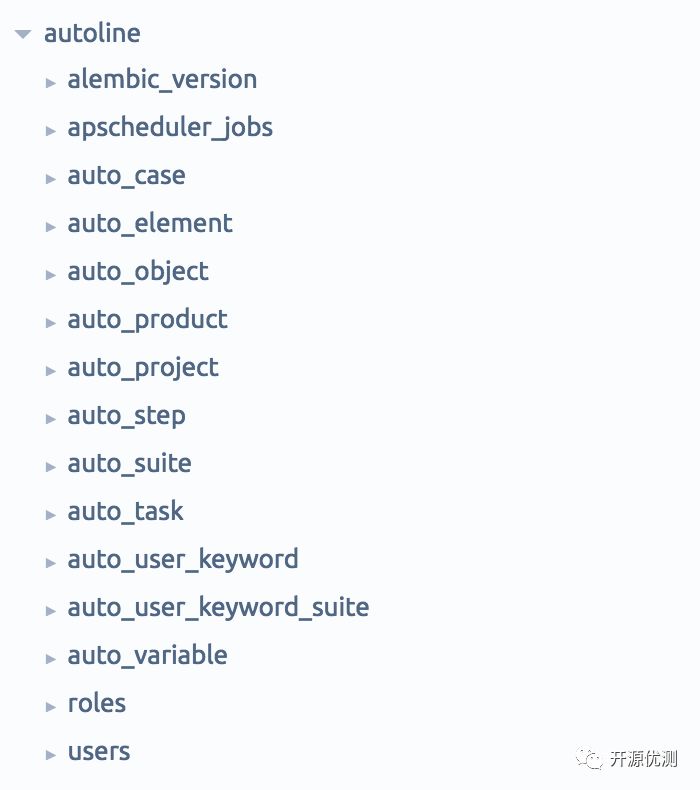Click the WeChat watermark logo icon
Screen dimensions: 700x790
590,758
